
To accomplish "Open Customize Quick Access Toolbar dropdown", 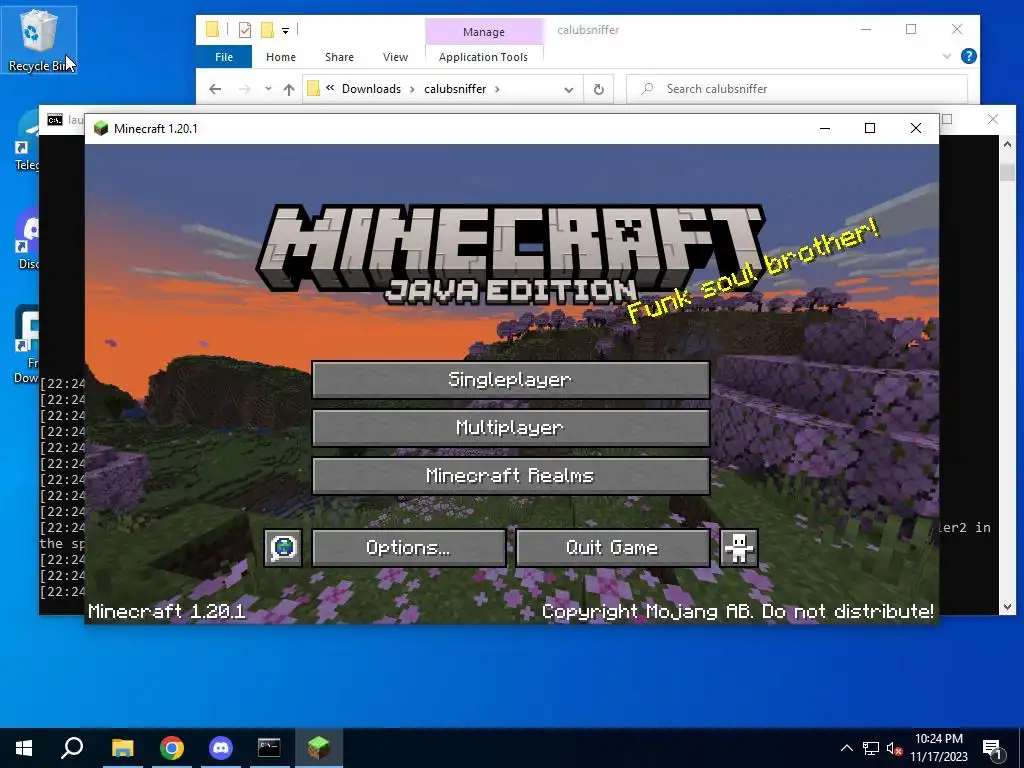I will (285, 30).
